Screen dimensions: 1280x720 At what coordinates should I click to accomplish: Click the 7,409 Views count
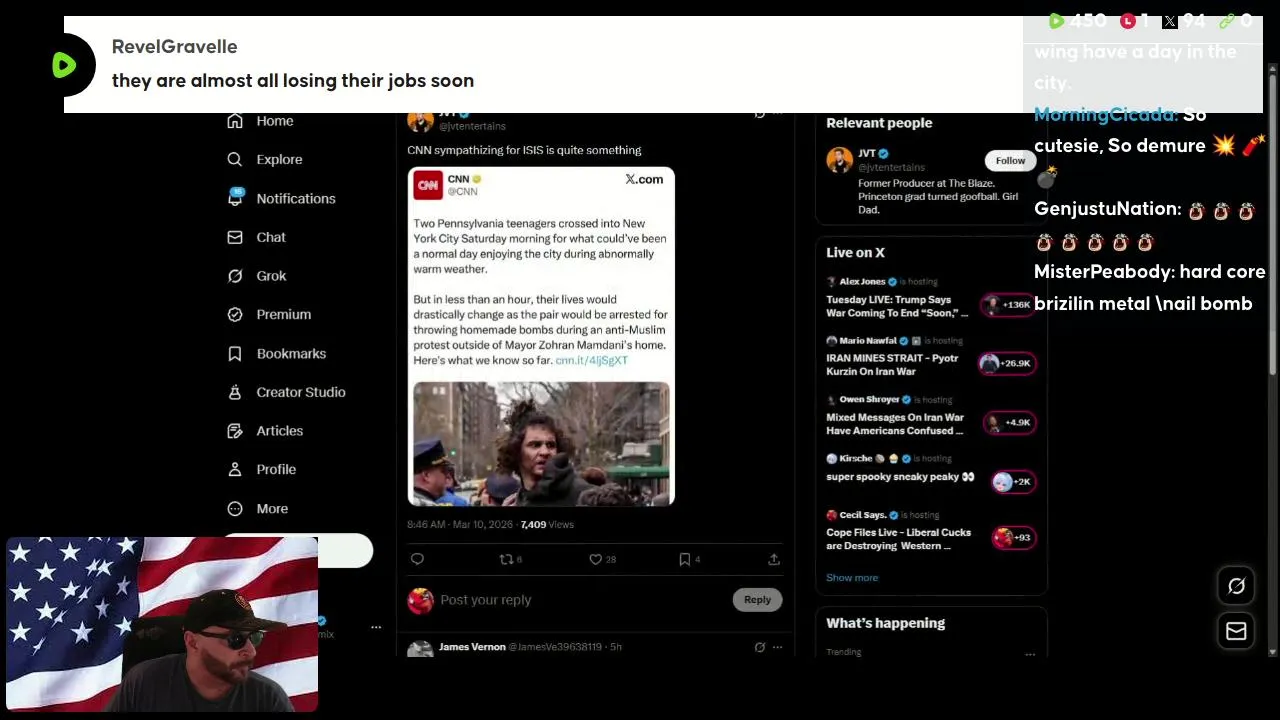(x=547, y=524)
